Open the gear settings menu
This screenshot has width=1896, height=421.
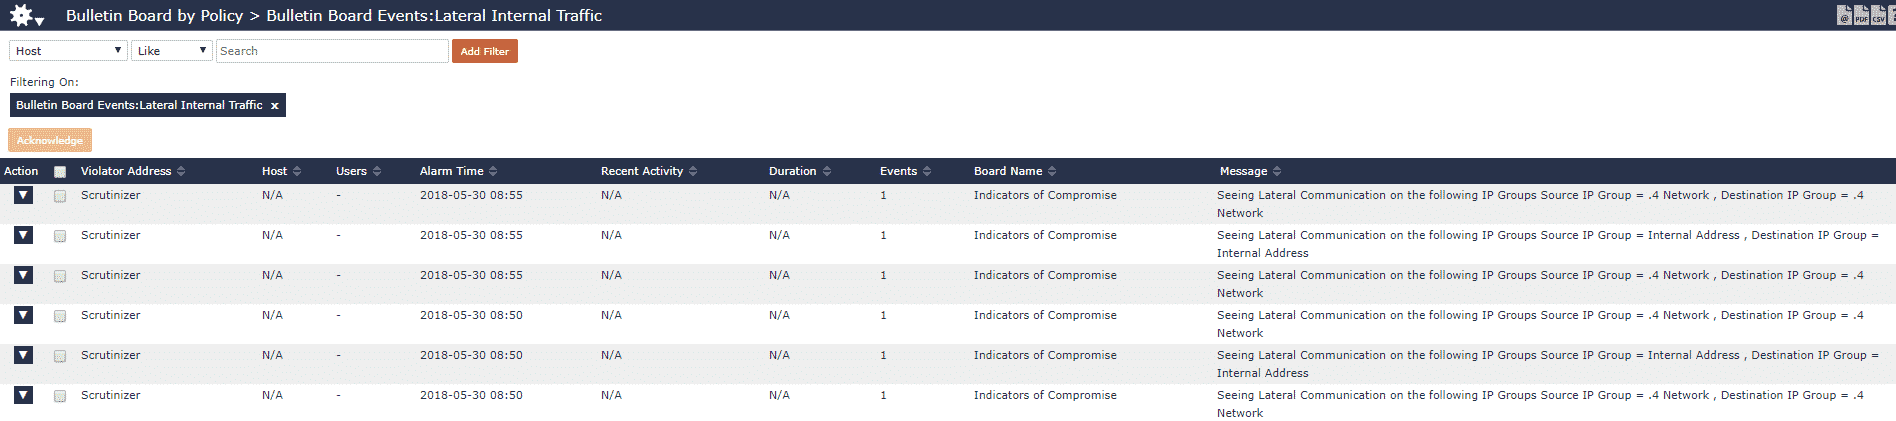coord(26,16)
